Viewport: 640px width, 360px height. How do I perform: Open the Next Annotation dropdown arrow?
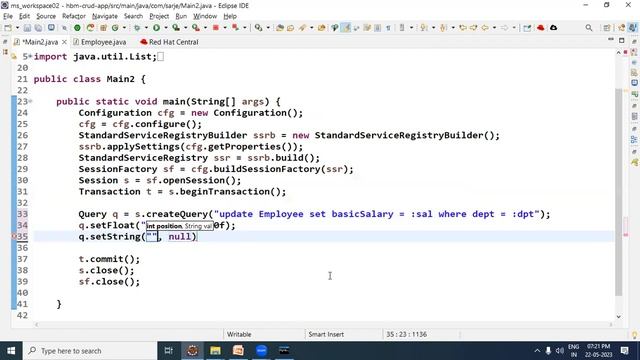[433, 28]
